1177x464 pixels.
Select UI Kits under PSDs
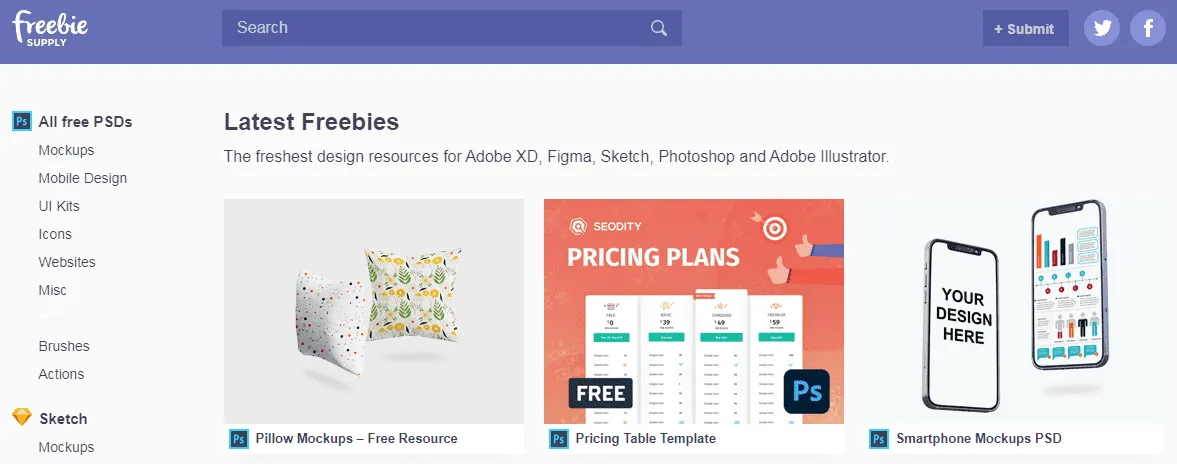pos(59,206)
